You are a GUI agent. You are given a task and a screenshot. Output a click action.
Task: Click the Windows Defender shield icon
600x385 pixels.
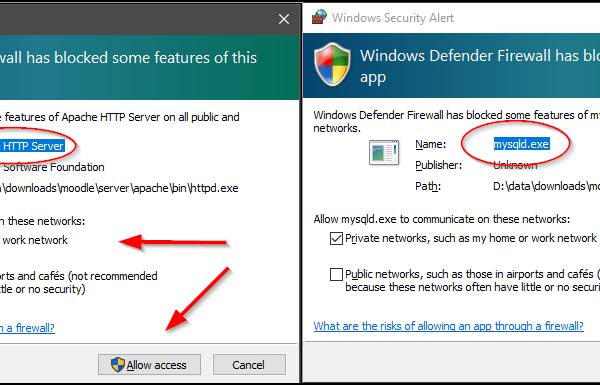pos(332,64)
